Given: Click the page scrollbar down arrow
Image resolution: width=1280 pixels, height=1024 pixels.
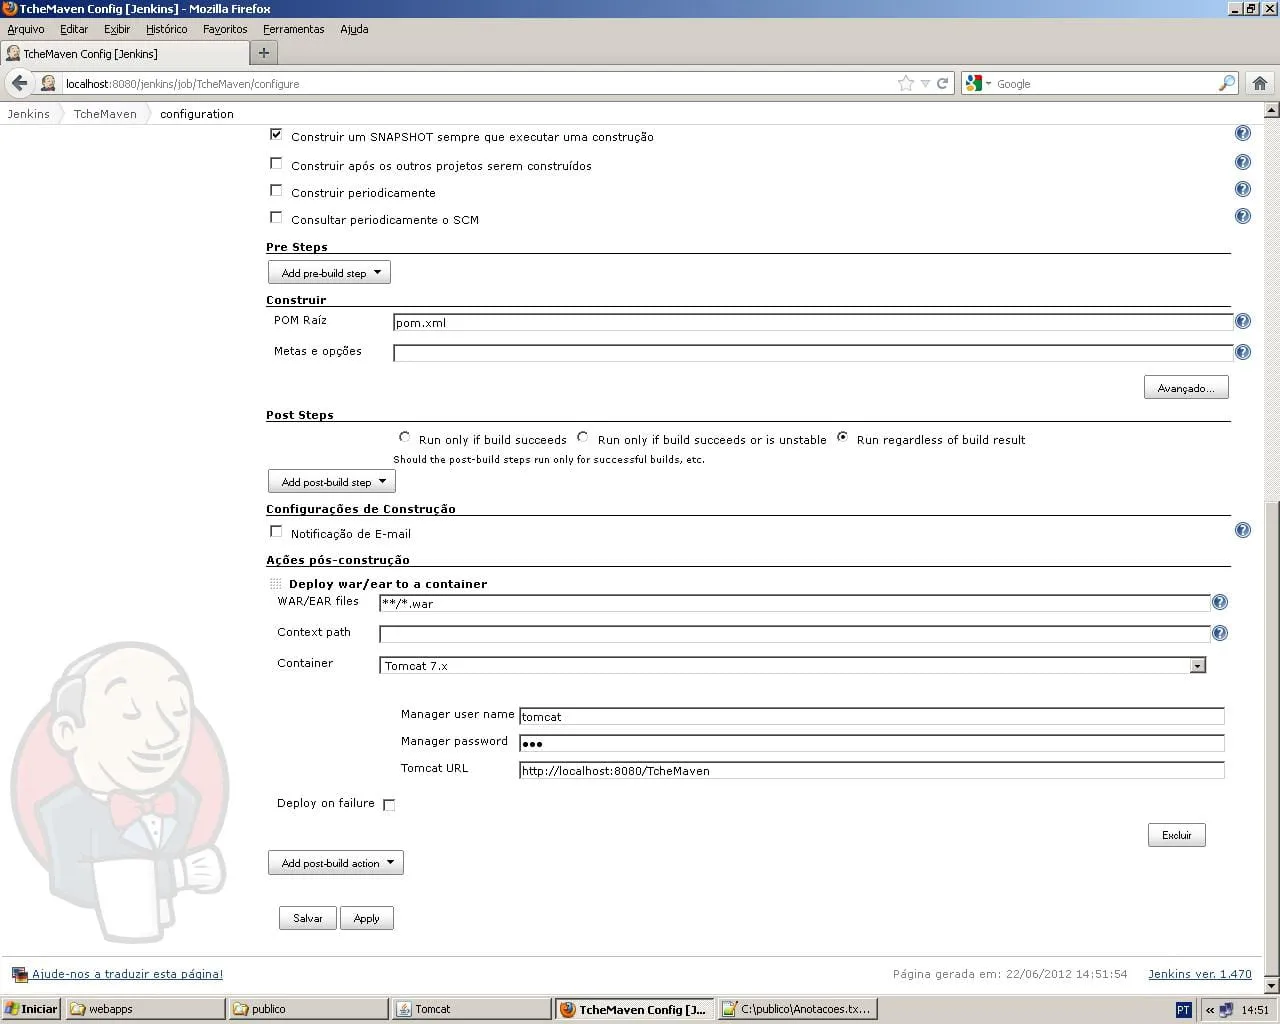Looking at the screenshot, I should 1272,987.
